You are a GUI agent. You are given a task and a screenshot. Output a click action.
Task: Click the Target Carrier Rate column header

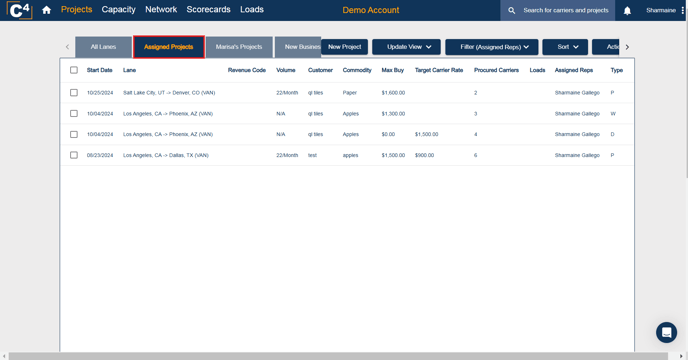[439, 70]
